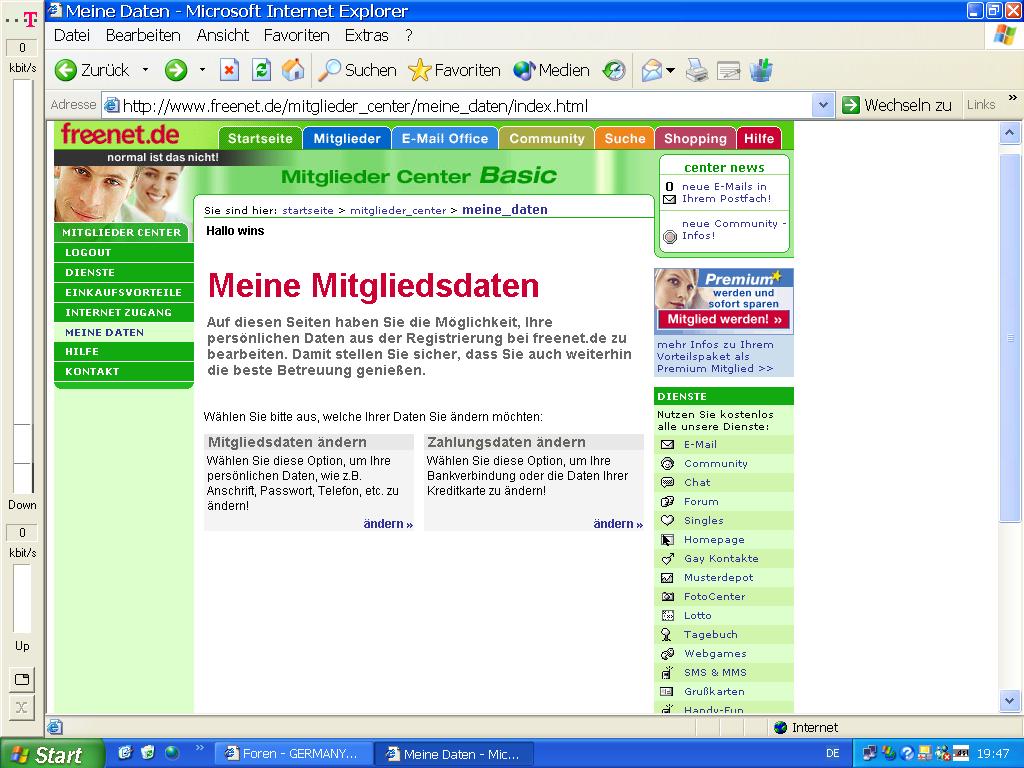The height and width of the screenshot is (768, 1024).
Task: Switch to the Shopping tab
Action: (695, 138)
